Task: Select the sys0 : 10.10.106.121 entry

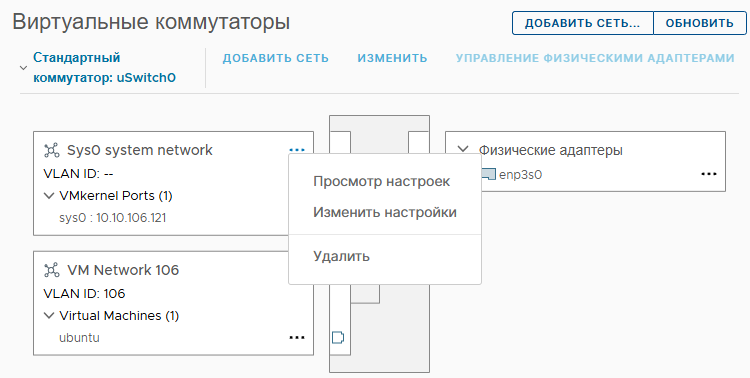Action: pyautogui.click(x=113, y=218)
